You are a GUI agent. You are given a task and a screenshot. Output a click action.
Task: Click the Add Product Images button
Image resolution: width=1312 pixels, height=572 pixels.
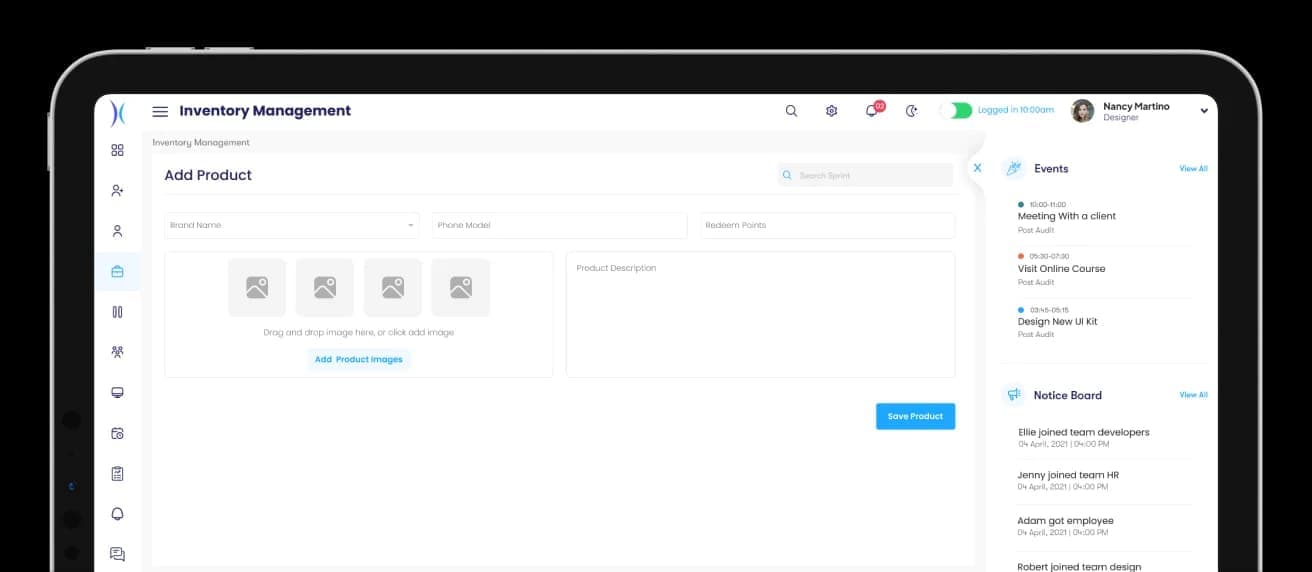pos(359,359)
